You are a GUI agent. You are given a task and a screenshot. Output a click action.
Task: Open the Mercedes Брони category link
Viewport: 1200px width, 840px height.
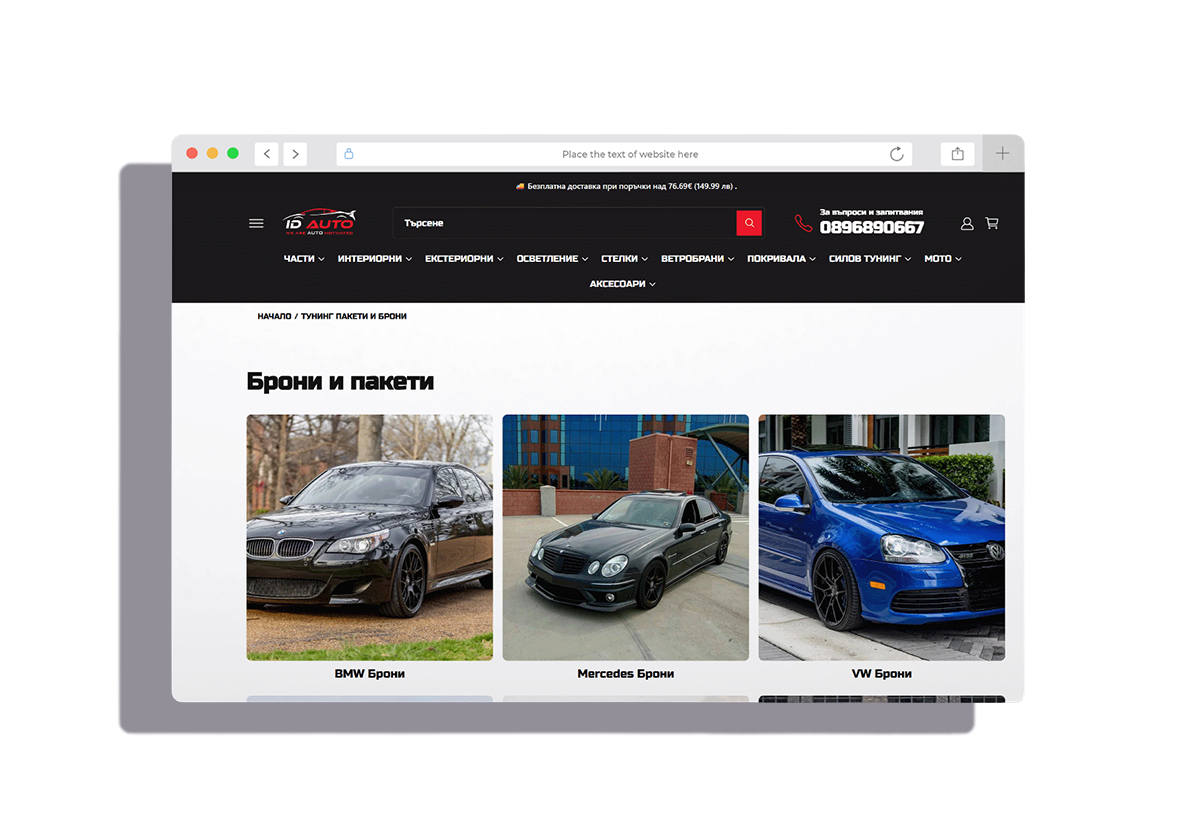626,674
